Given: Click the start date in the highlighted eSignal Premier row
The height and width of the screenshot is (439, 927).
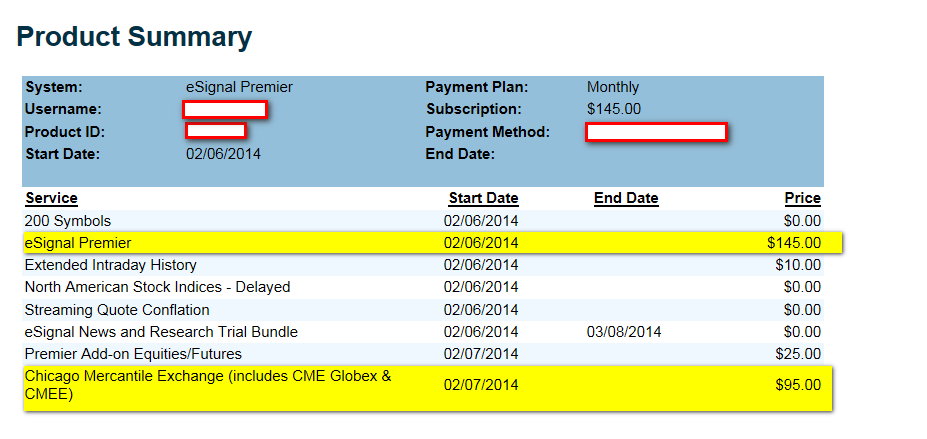Looking at the screenshot, I should [481, 243].
